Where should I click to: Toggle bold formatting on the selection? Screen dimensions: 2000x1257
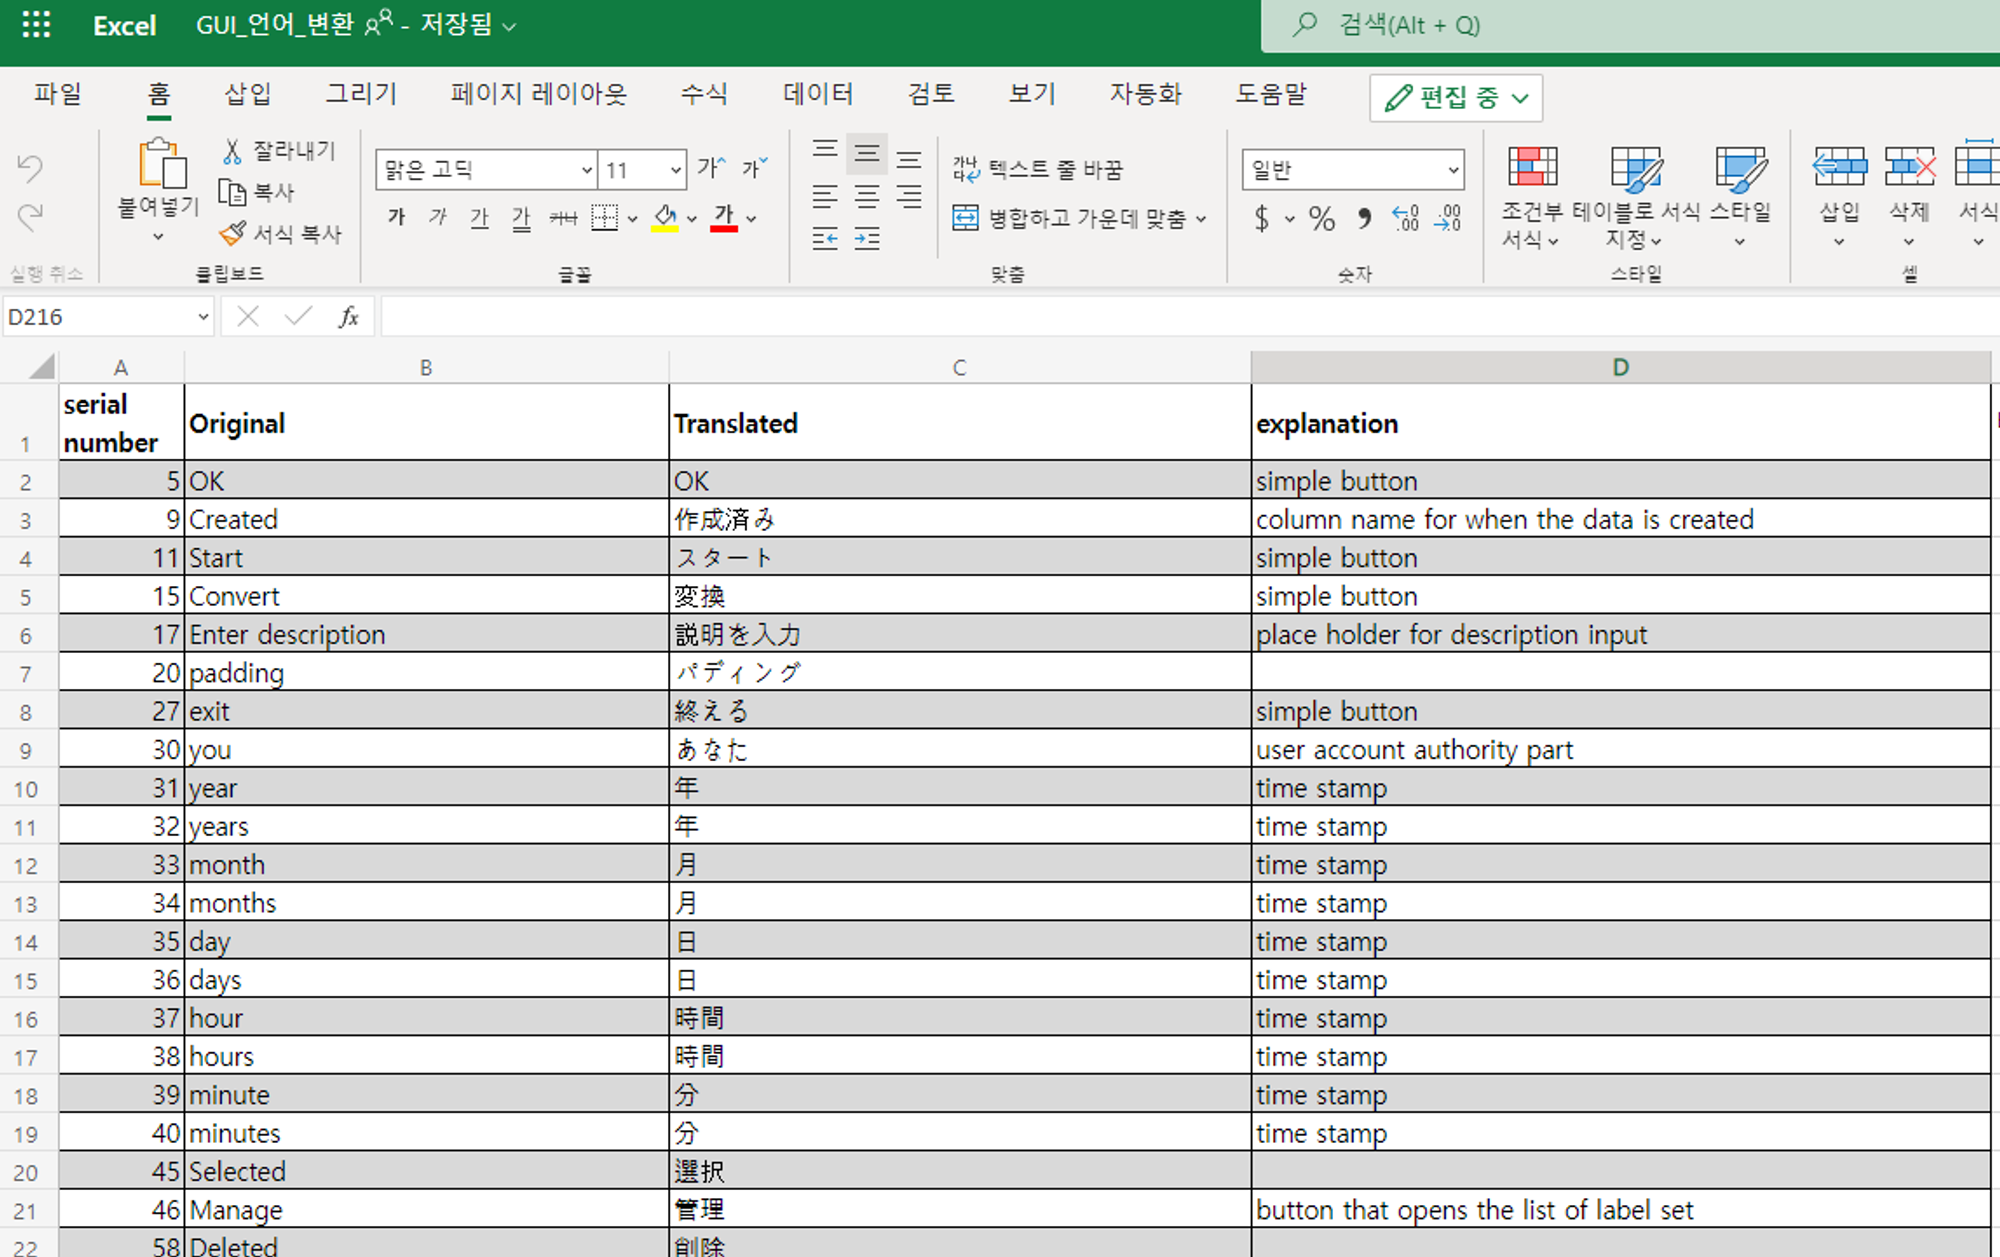point(396,217)
